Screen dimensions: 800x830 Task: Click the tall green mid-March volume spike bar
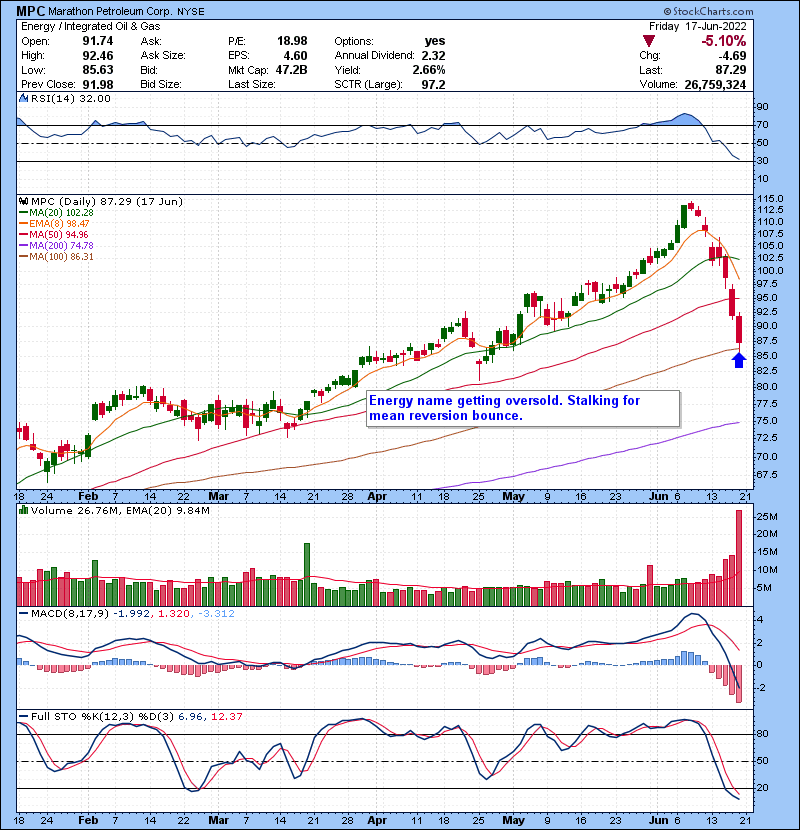307,574
